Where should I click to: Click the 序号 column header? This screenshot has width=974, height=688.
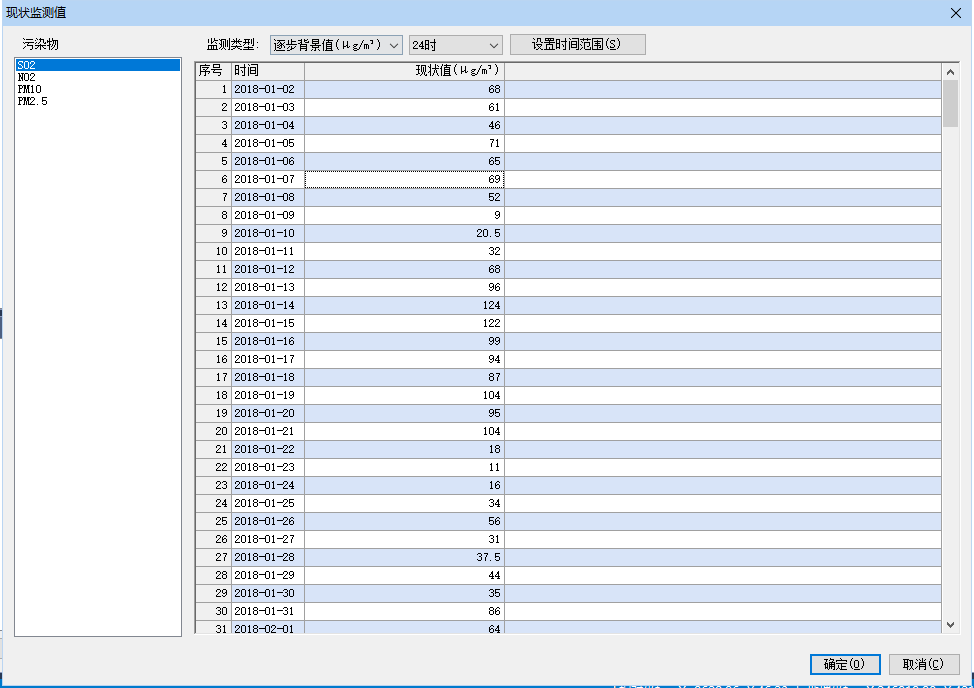click(212, 71)
